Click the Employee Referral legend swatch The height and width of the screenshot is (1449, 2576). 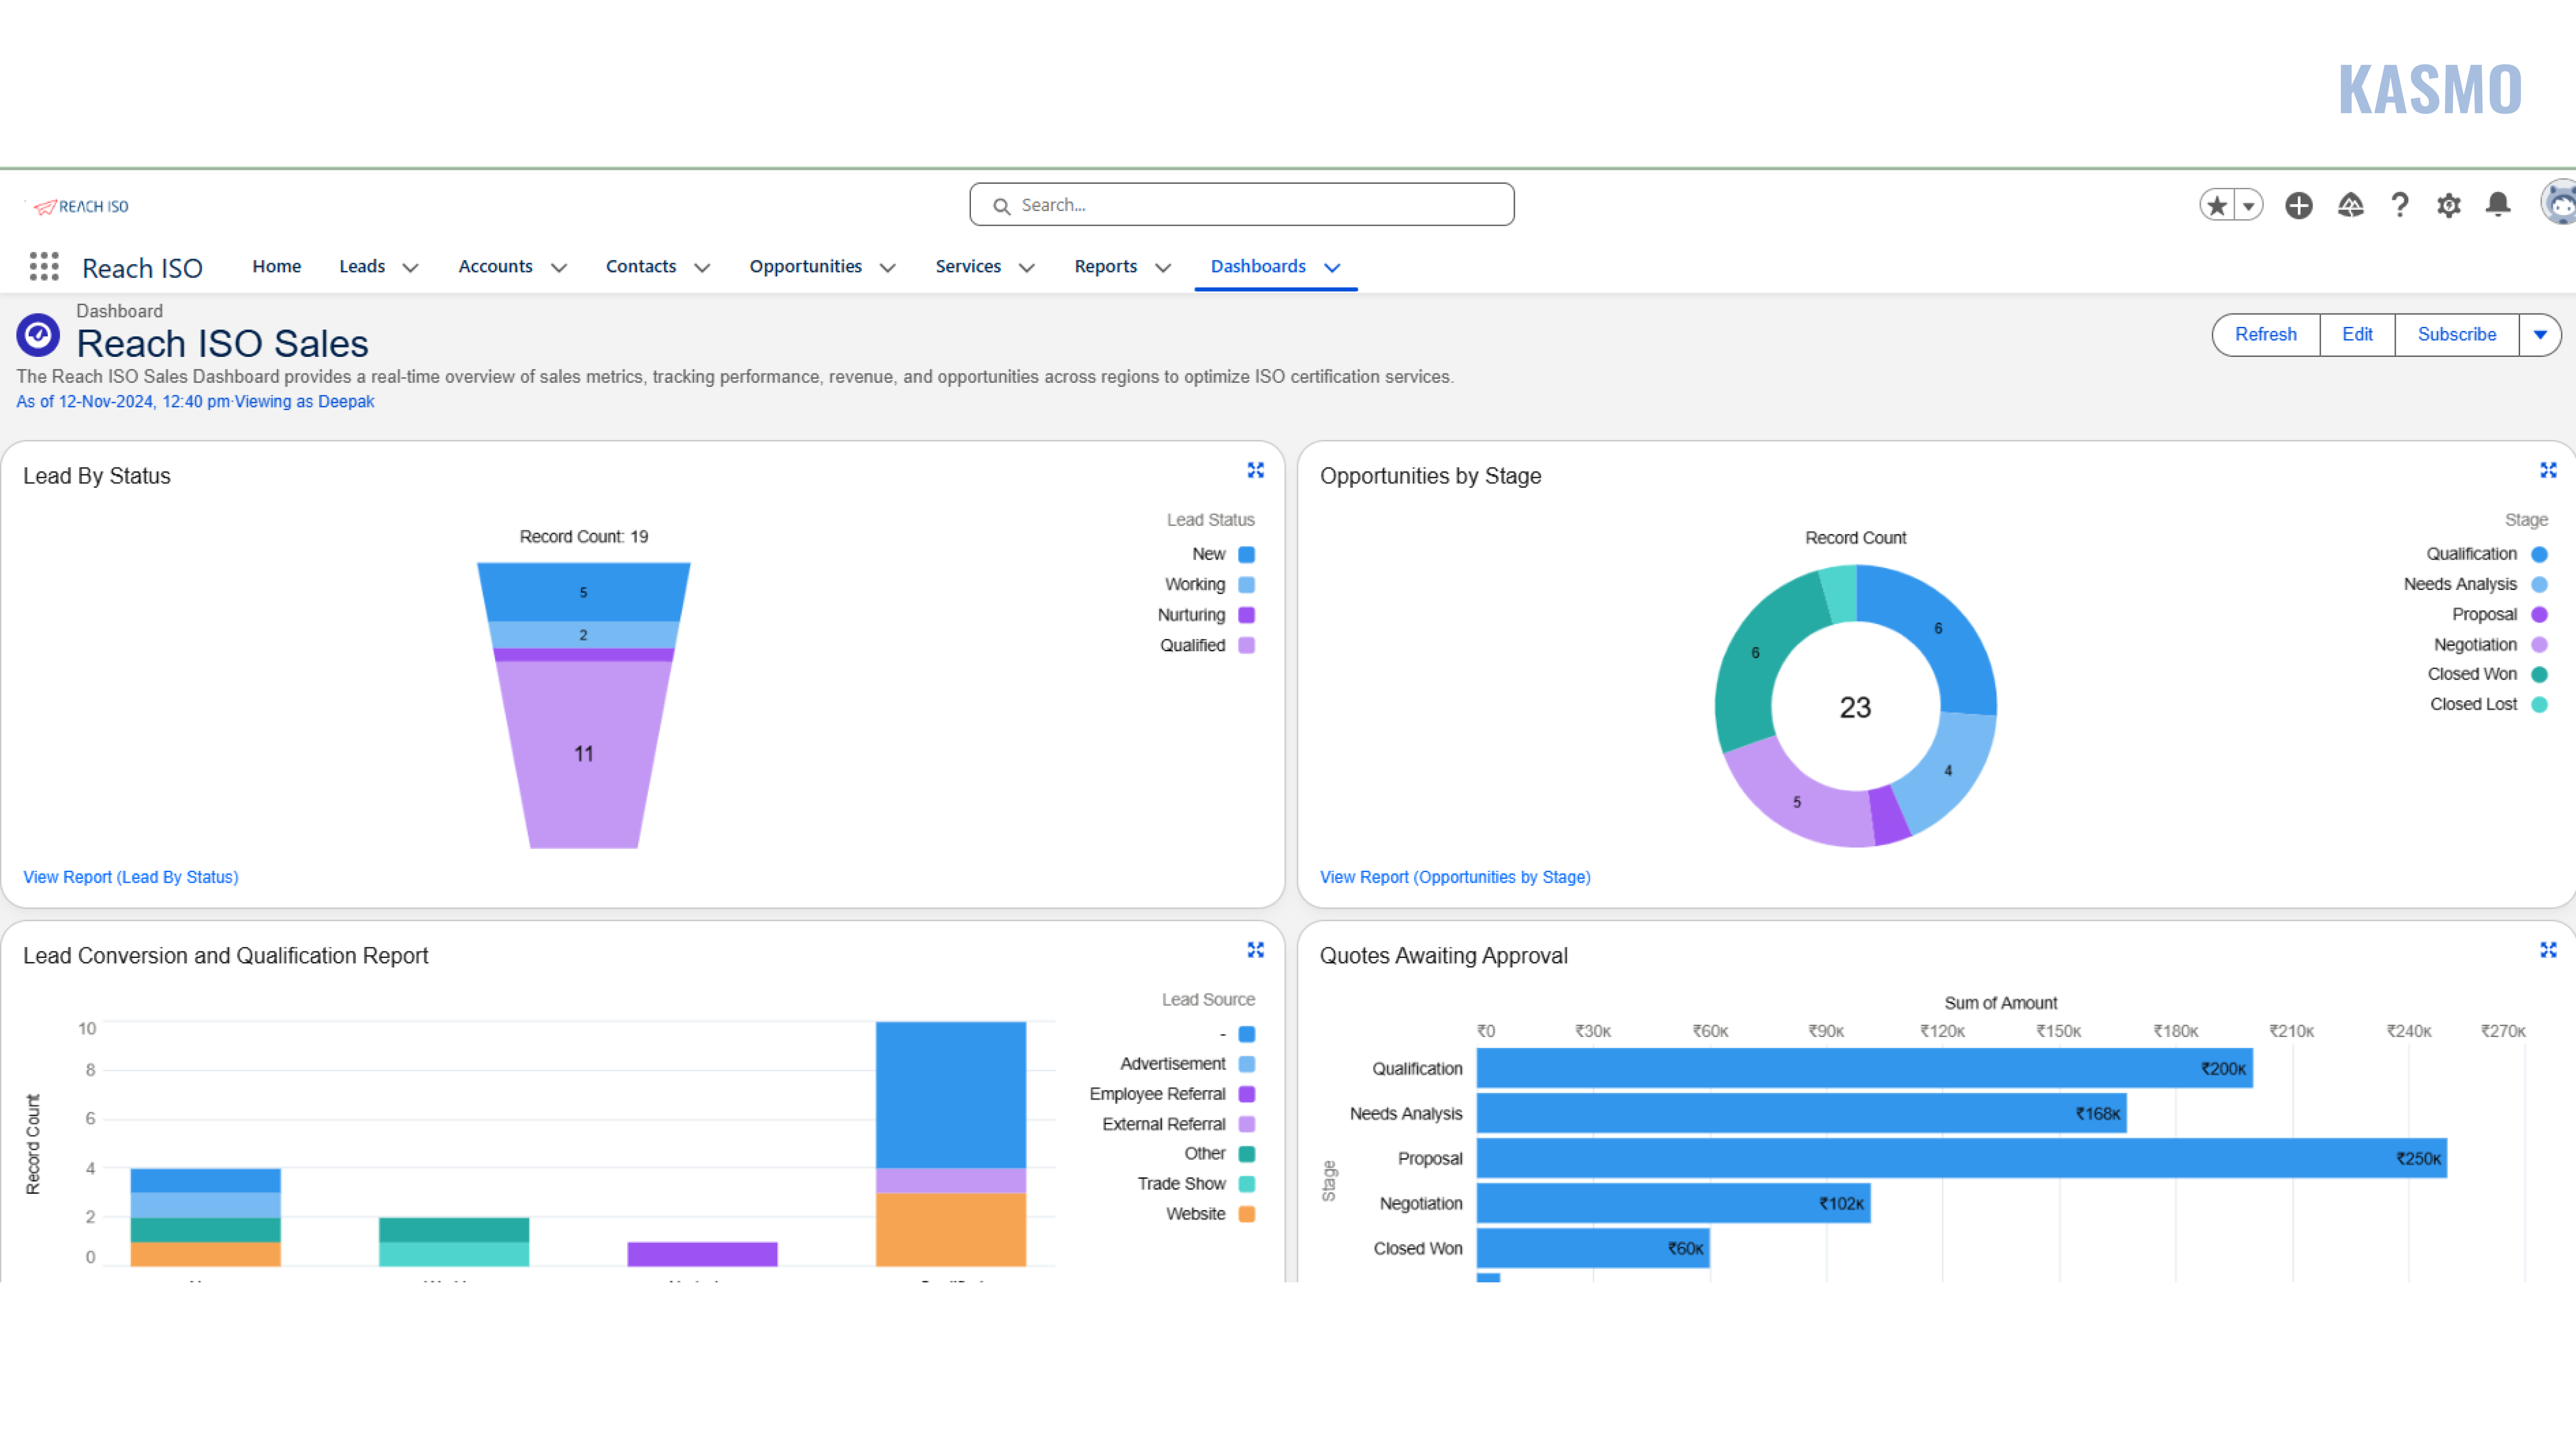(x=1246, y=1094)
